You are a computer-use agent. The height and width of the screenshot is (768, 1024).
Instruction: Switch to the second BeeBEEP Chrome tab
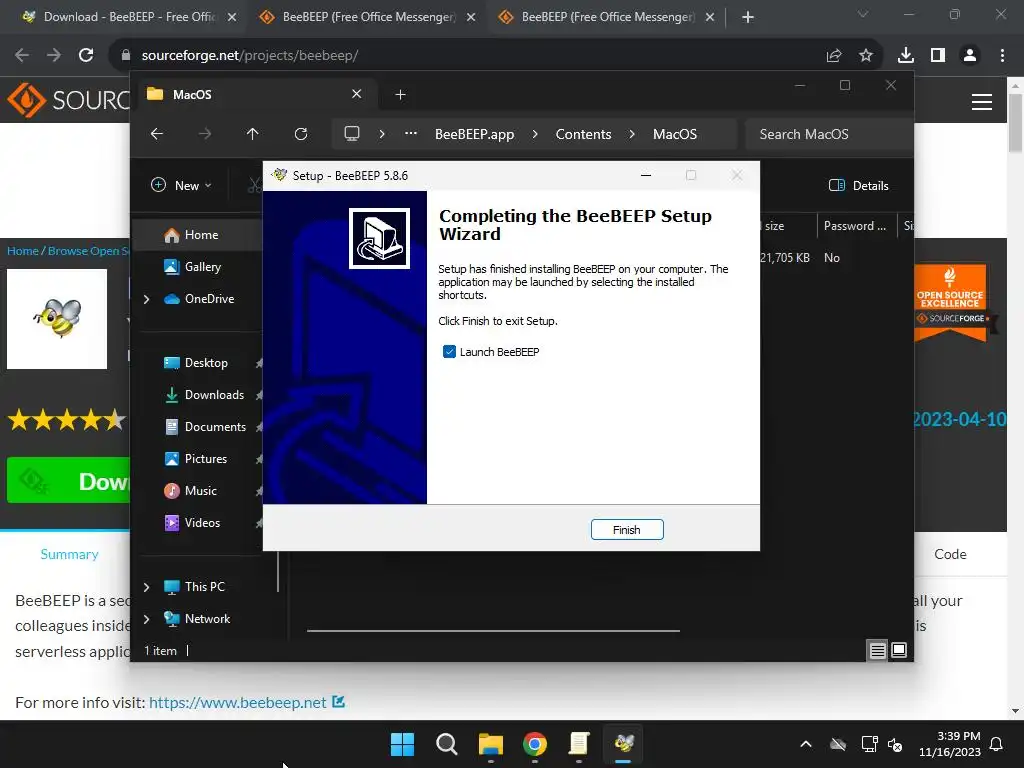tap(368, 17)
